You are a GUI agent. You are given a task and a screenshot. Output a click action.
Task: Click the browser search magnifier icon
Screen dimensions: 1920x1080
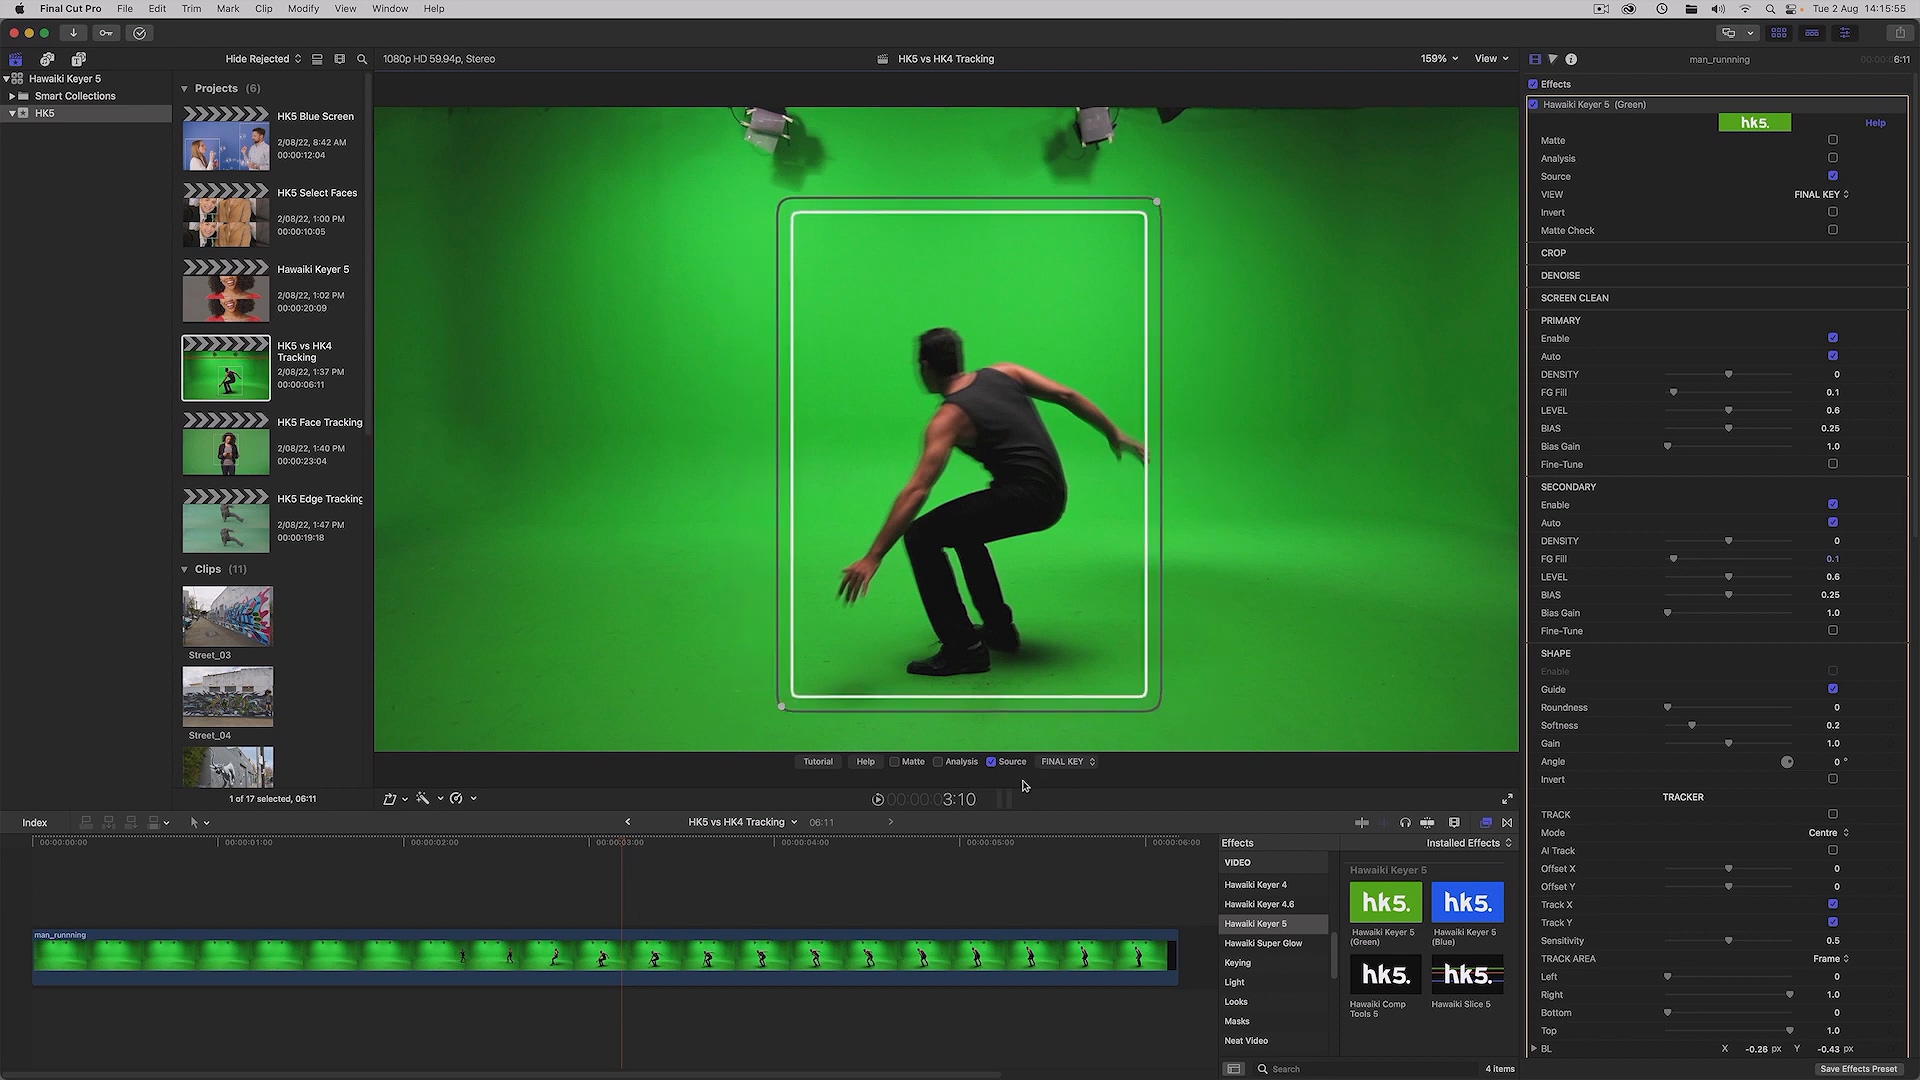coord(362,59)
